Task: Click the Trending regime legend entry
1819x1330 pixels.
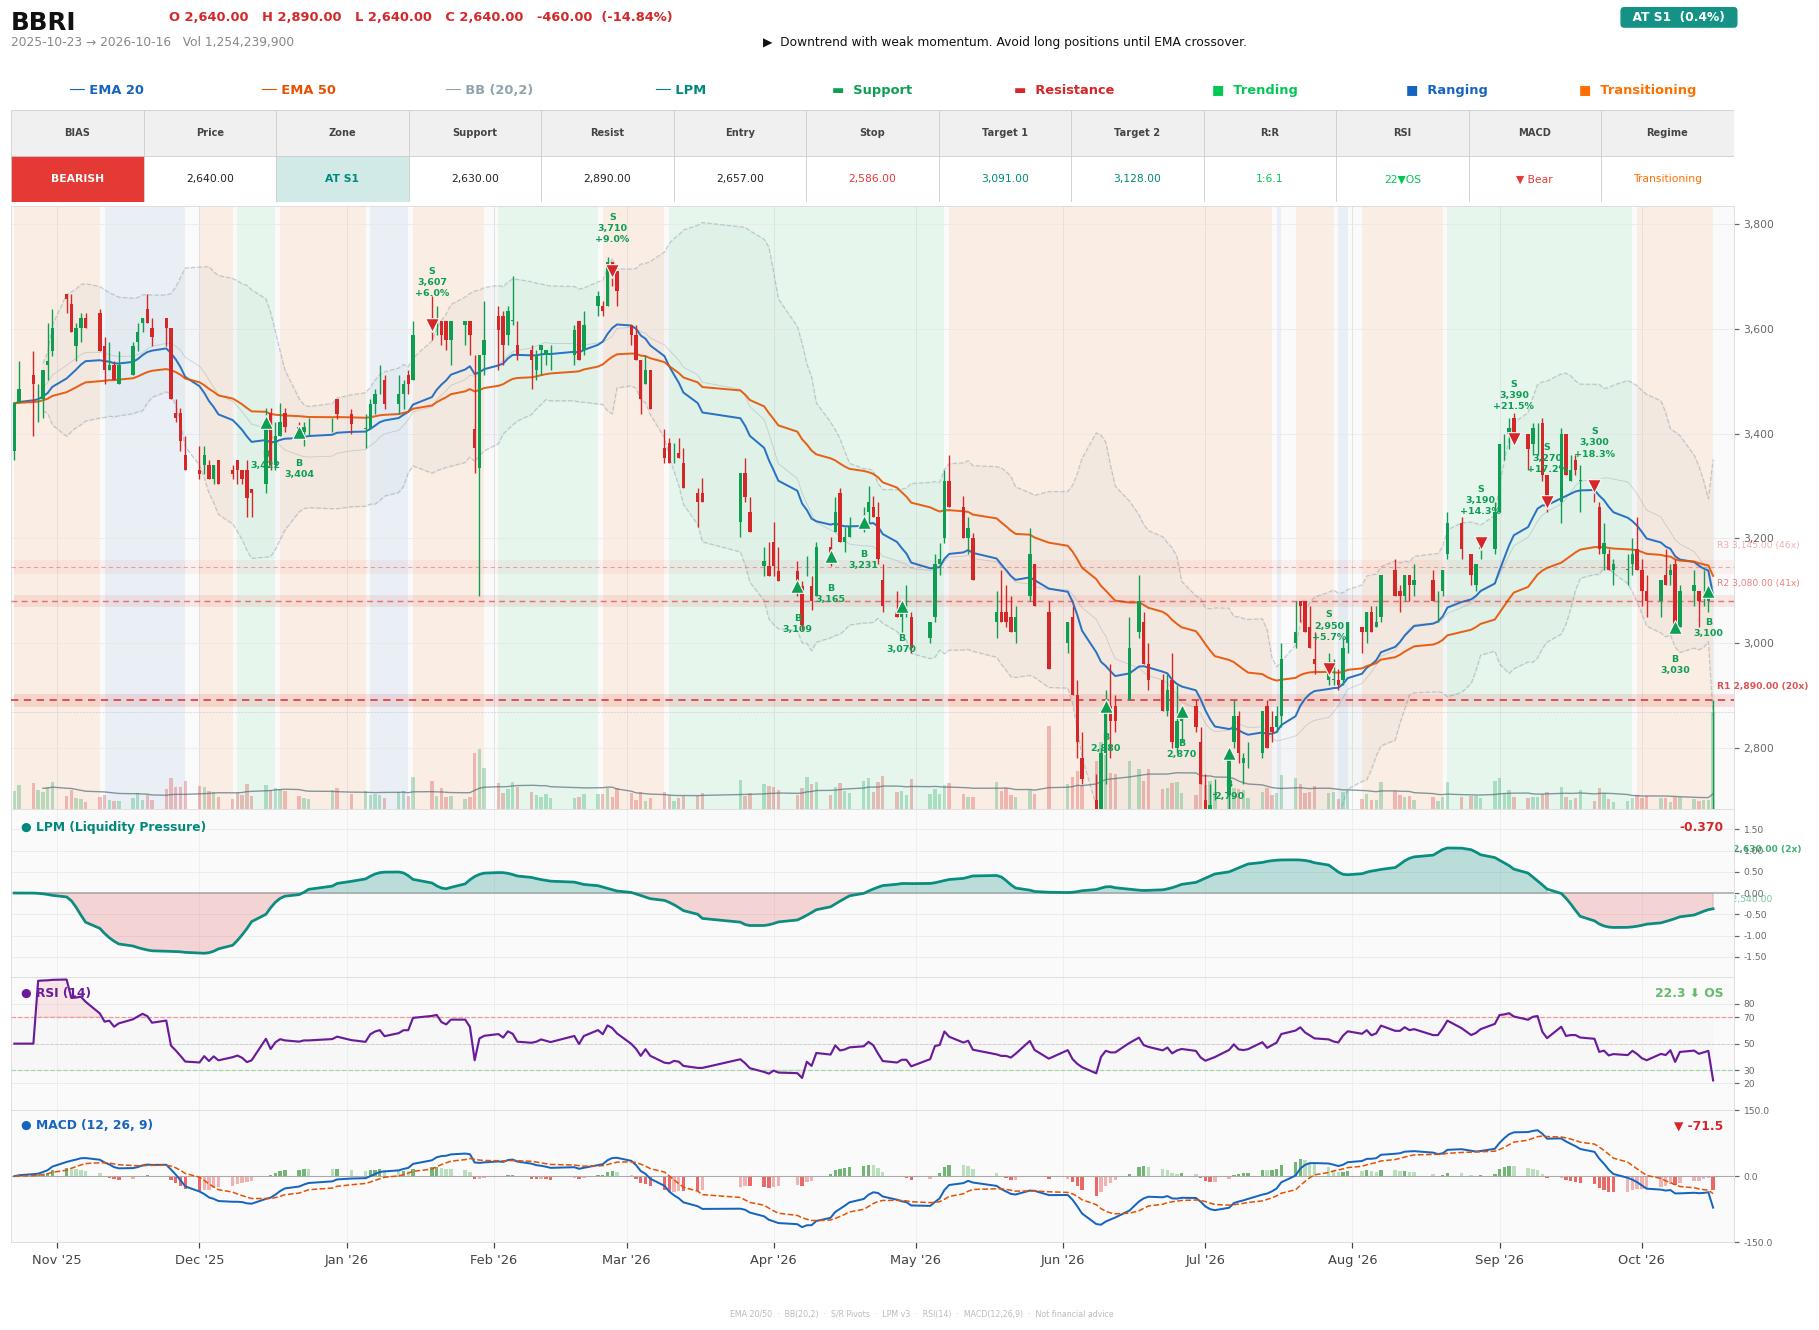Action: pyautogui.click(x=1255, y=90)
